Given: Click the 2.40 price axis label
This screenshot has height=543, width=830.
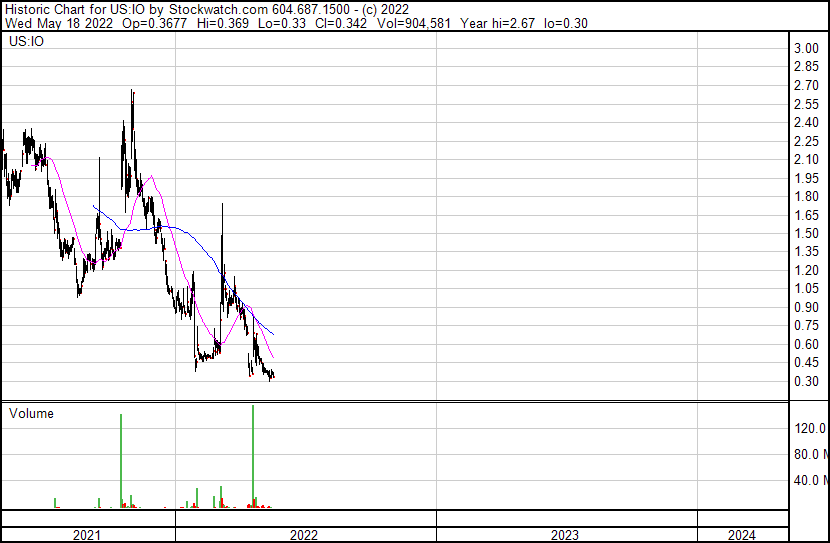Looking at the screenshot, I should [807, 122].
